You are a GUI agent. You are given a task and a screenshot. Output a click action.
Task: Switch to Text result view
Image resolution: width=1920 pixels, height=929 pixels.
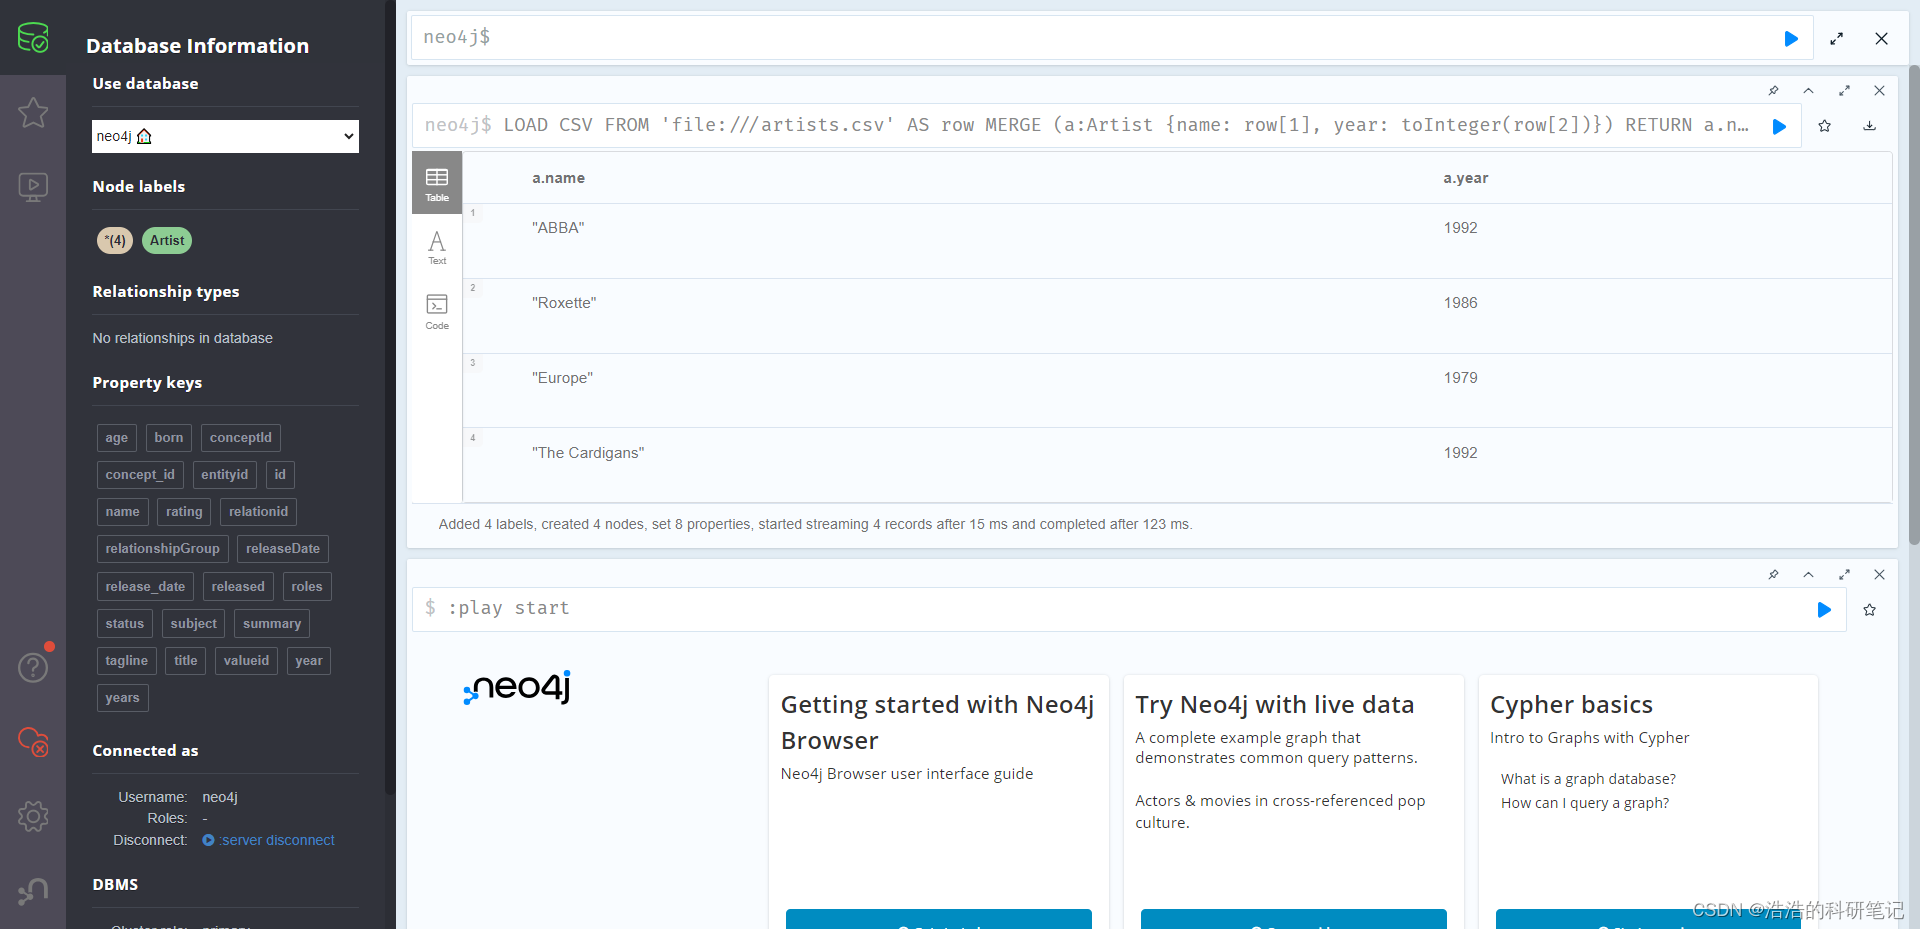tap(437, 248)
